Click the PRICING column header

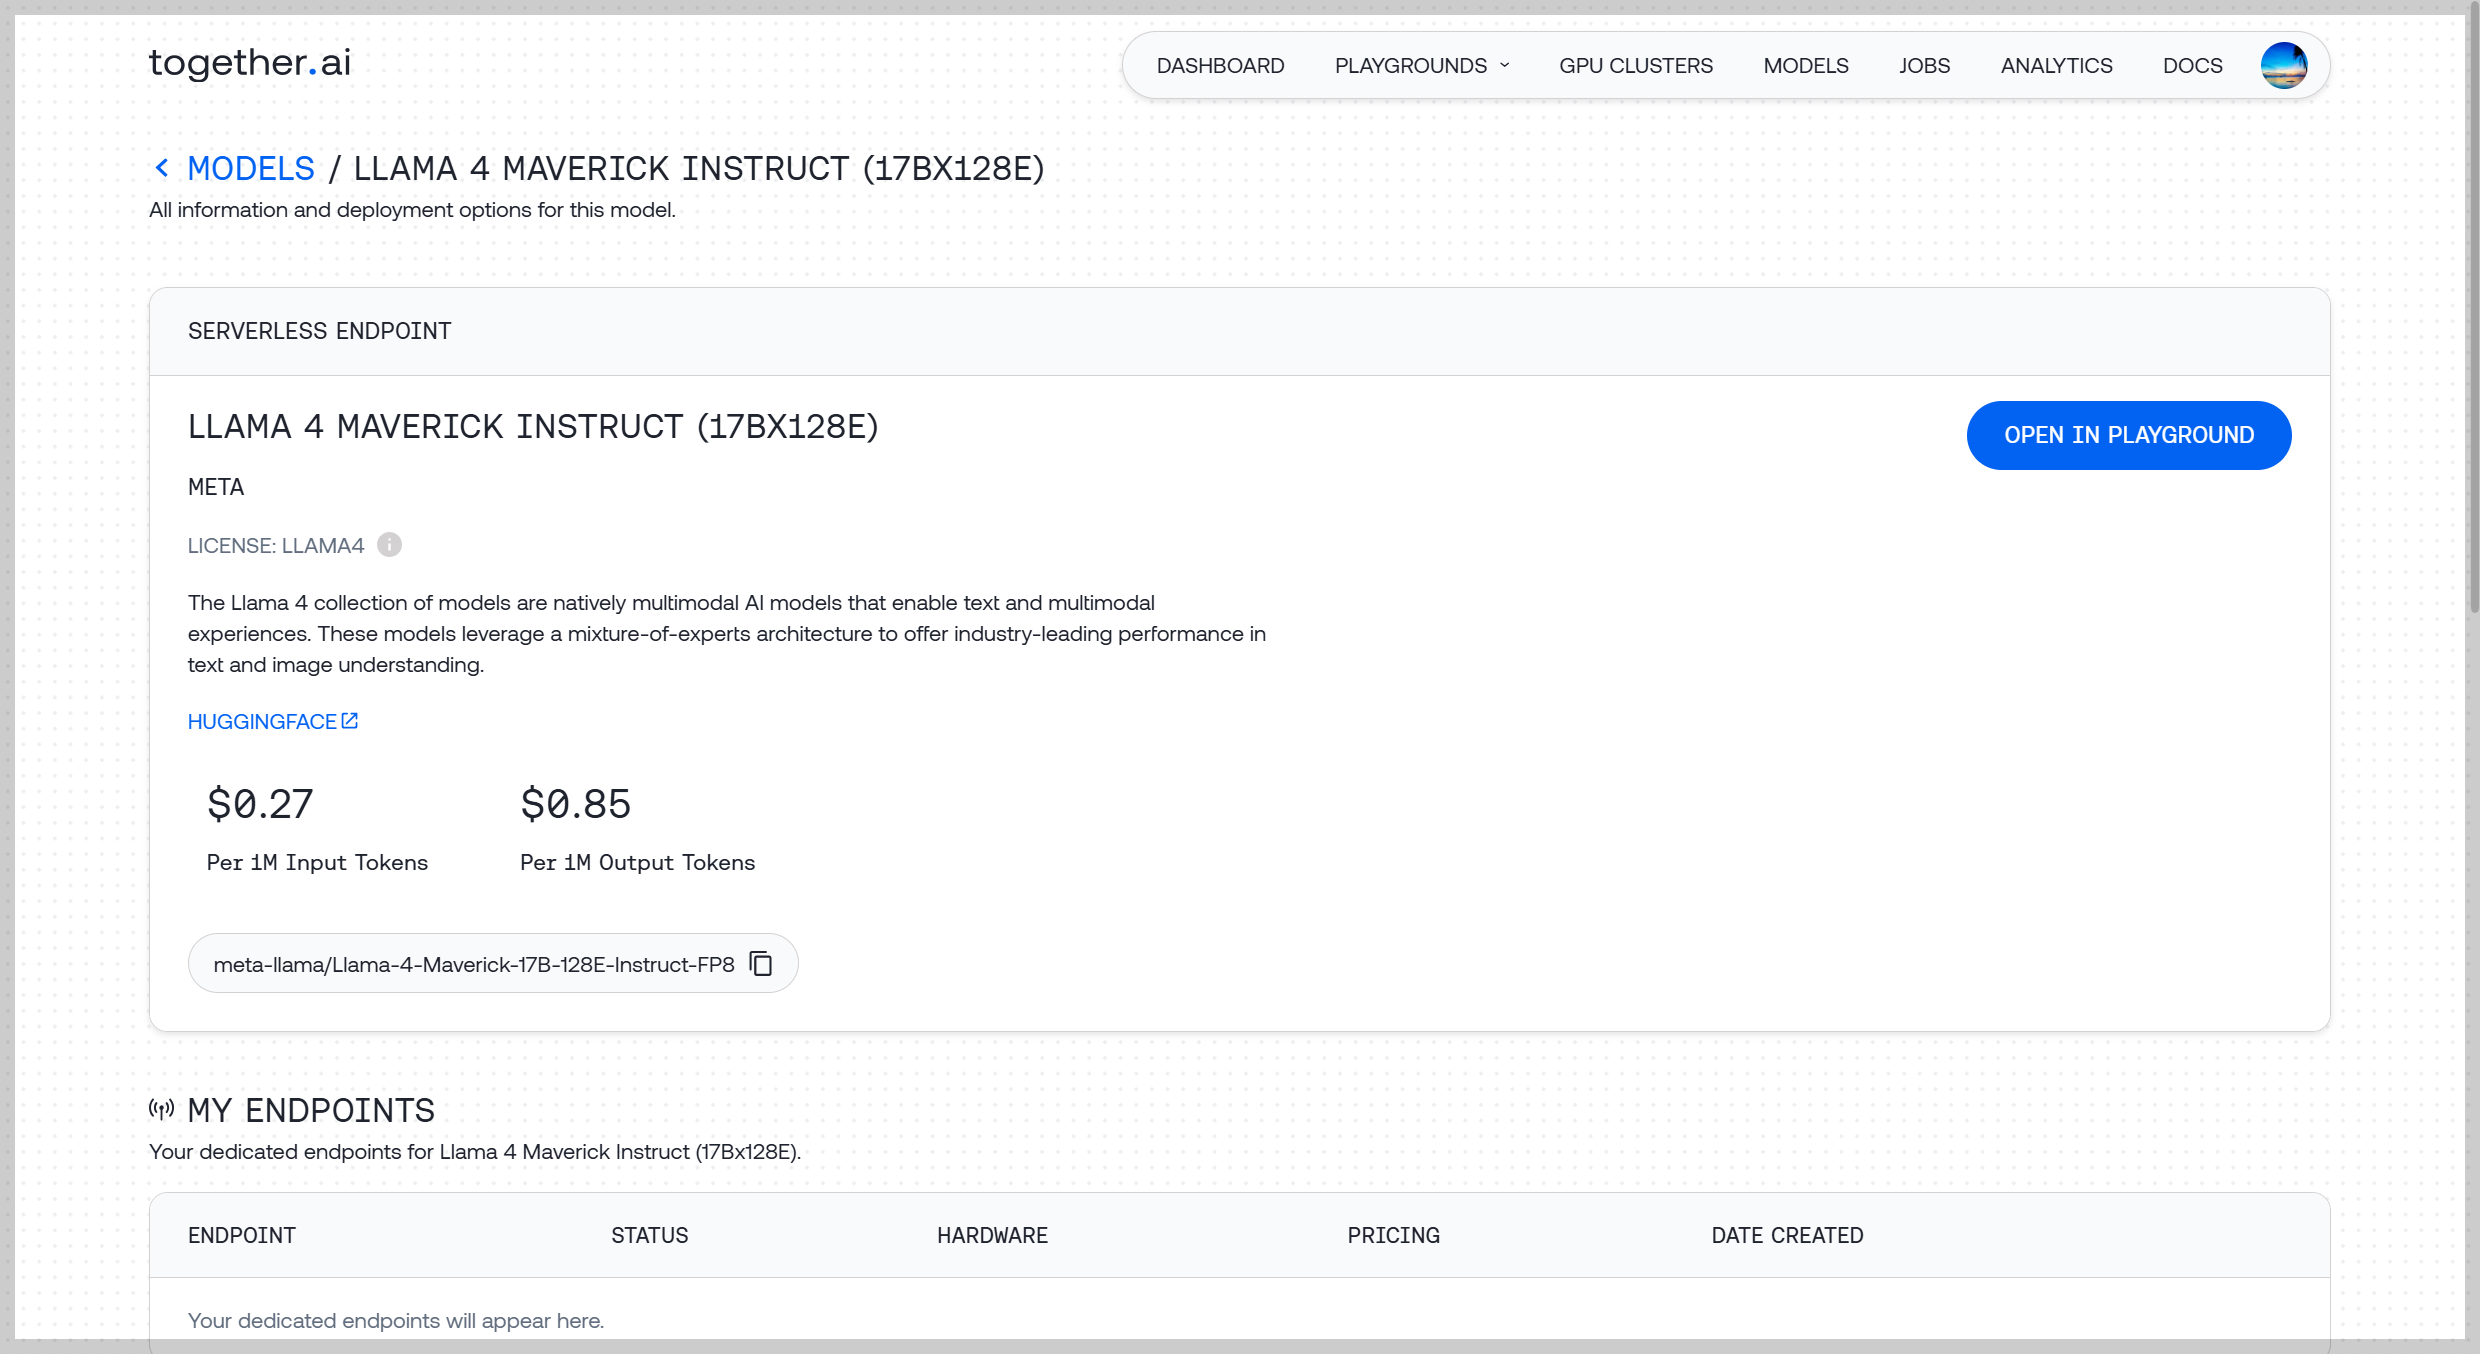click(1394, 1235)
